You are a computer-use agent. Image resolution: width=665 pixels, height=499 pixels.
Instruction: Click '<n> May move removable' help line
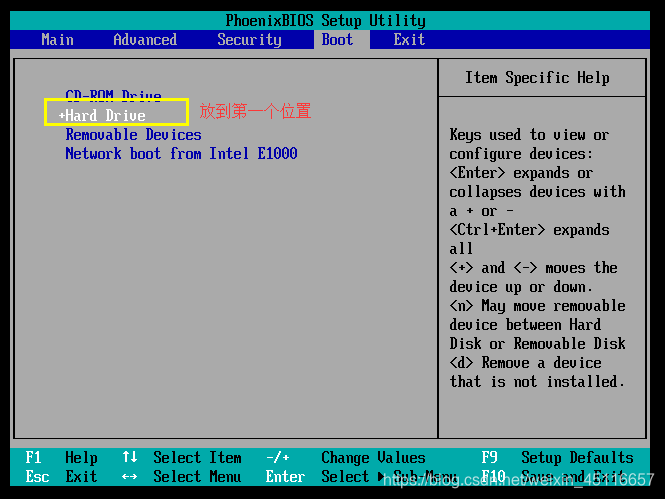(537, 306)
